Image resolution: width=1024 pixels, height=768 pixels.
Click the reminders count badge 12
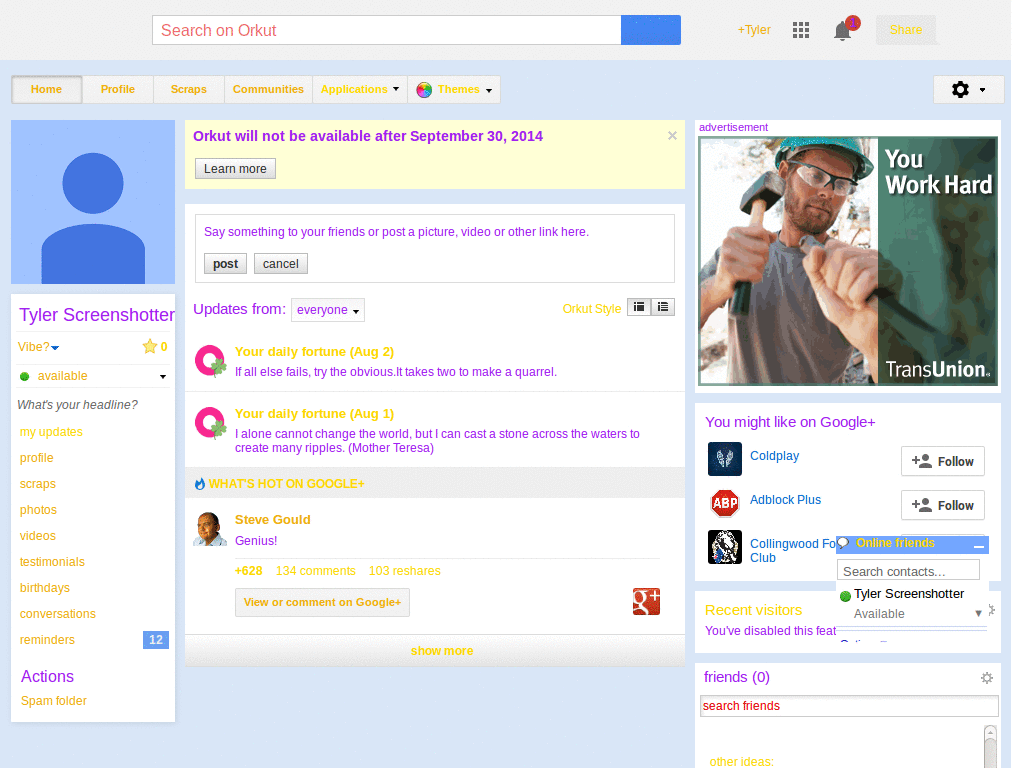click(x=155, y=640)
